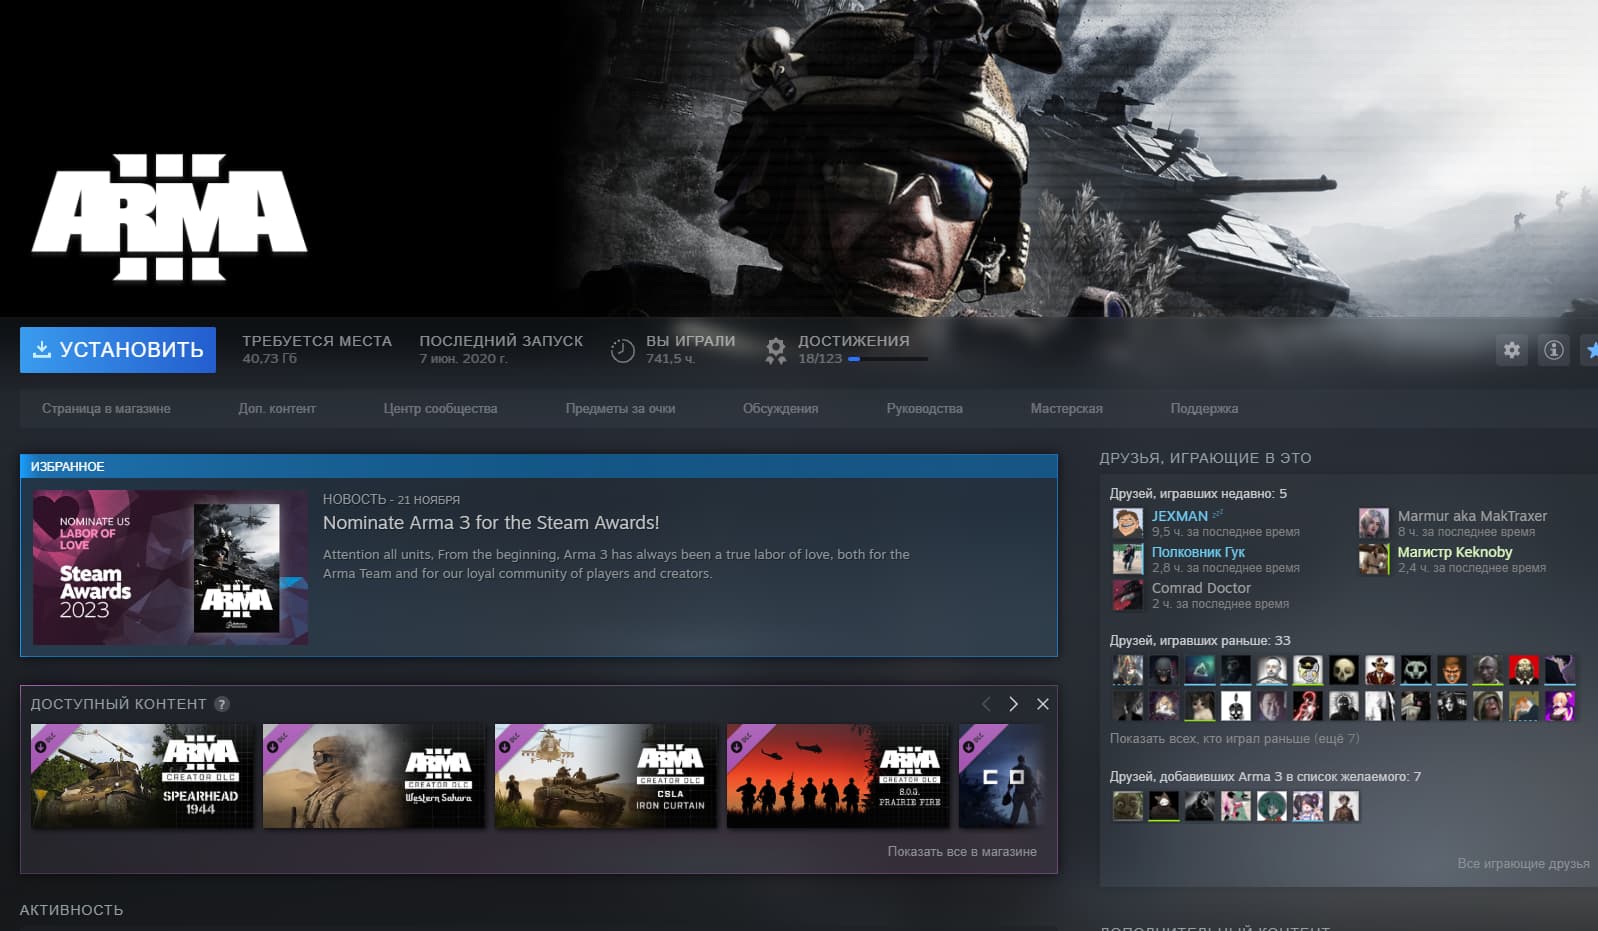The height and width of the screenshot is (931, 1598).
Task: Click the Arma III logo
Action: point(169,217)
